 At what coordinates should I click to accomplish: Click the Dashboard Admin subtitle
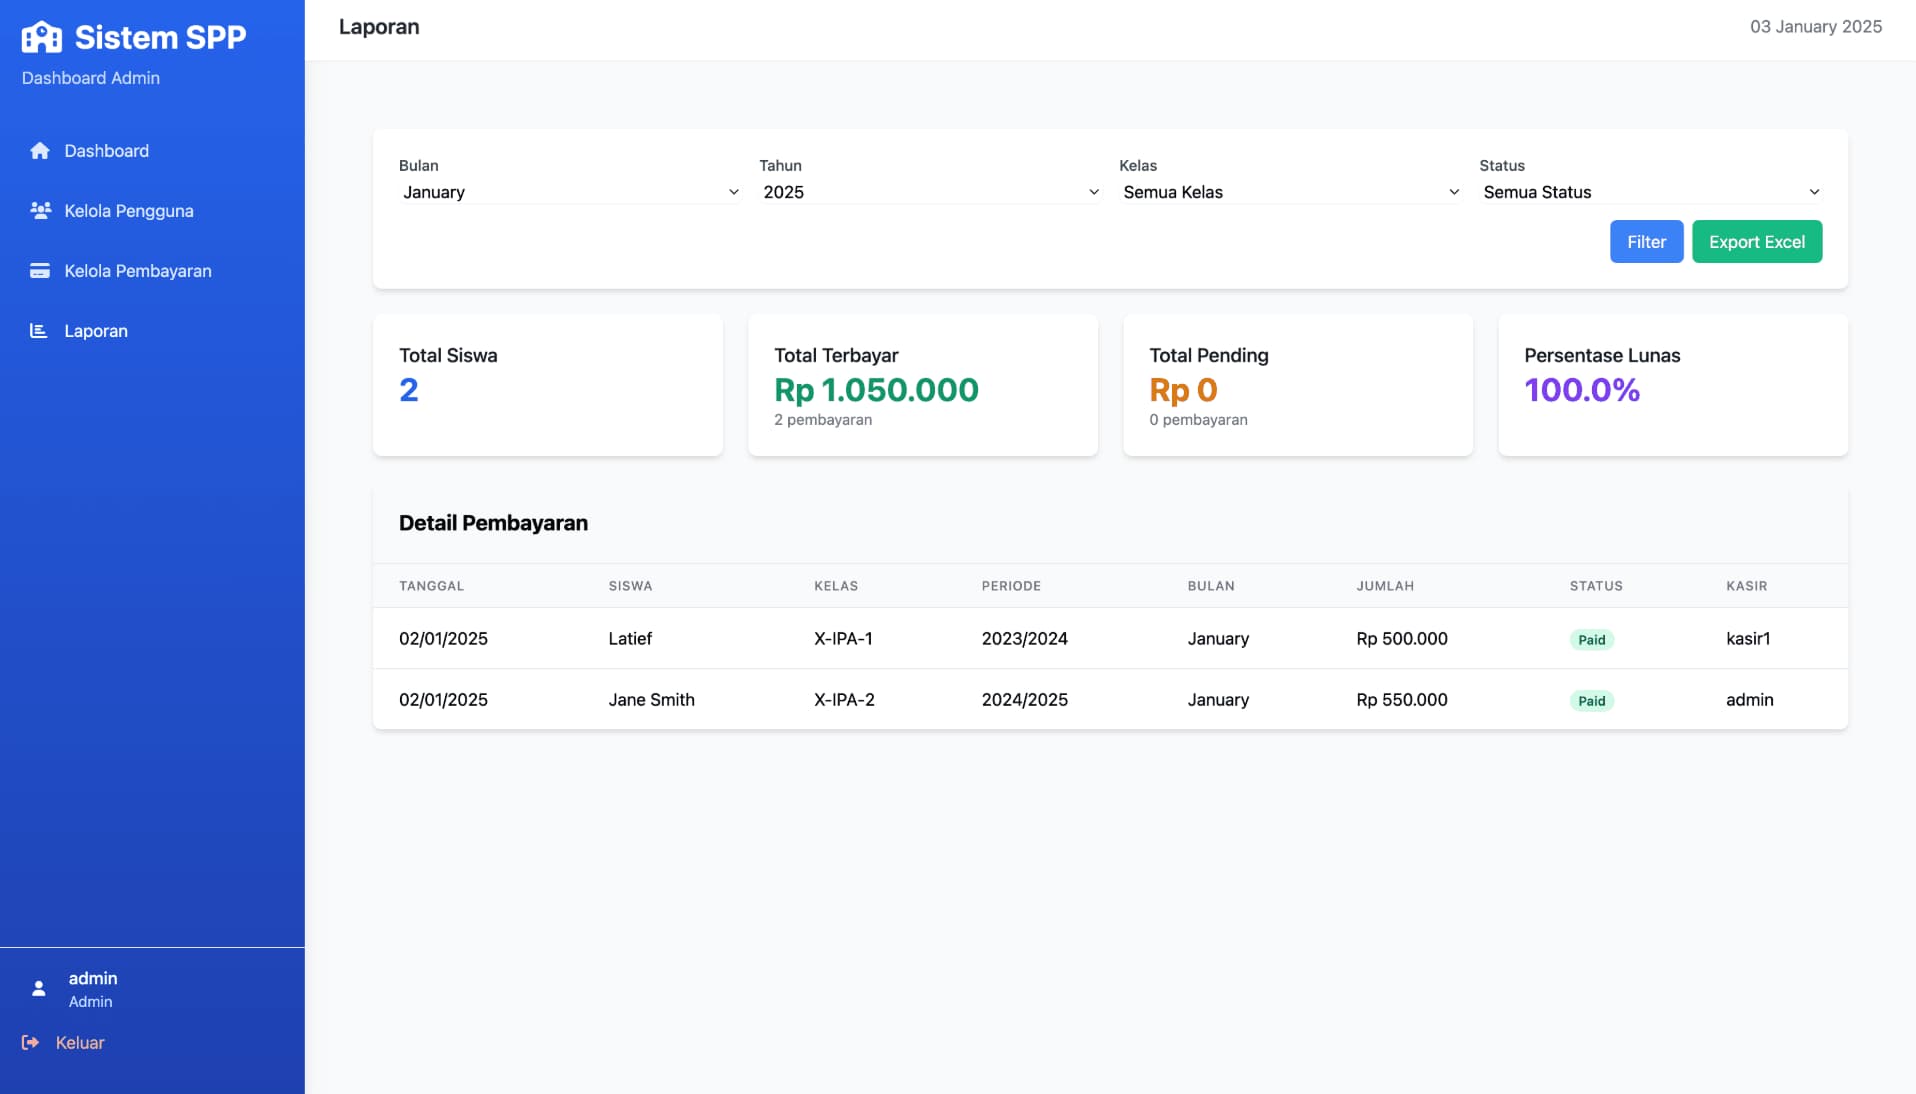point(91,78)
